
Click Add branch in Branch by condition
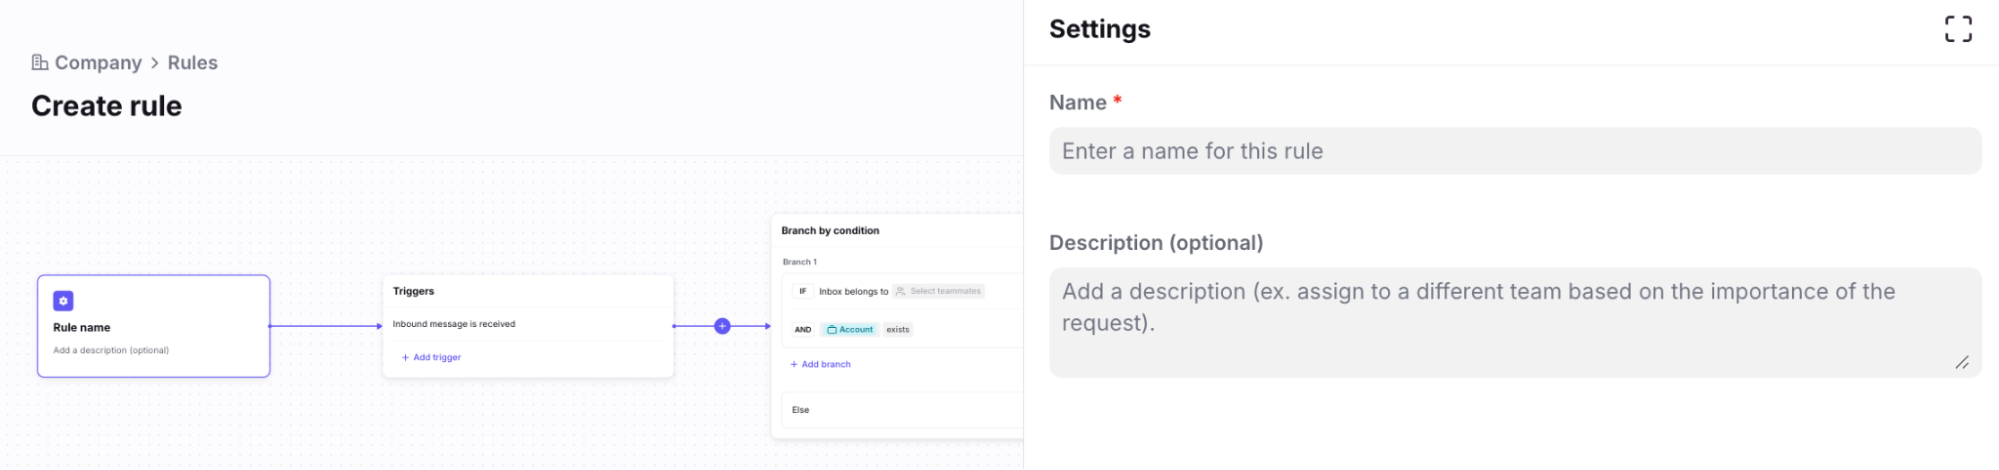pos(821,365)
